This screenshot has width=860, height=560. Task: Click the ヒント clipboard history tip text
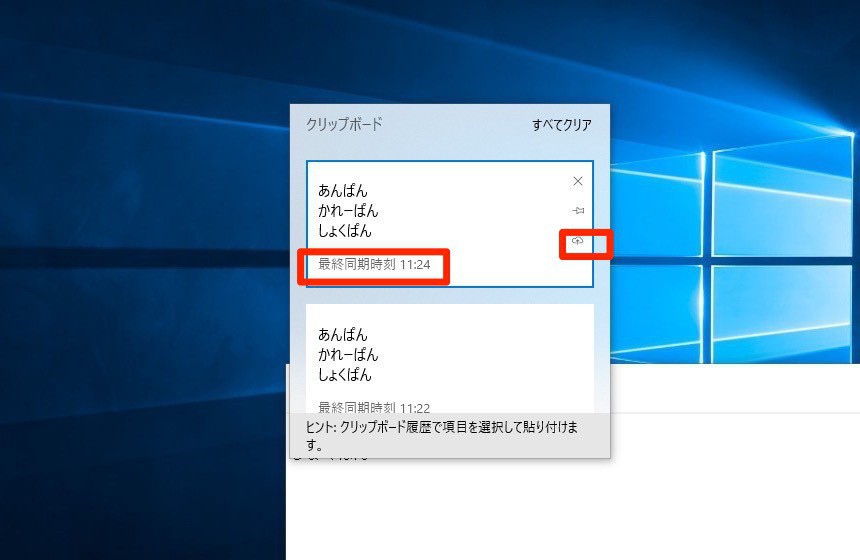pos(442,435)
